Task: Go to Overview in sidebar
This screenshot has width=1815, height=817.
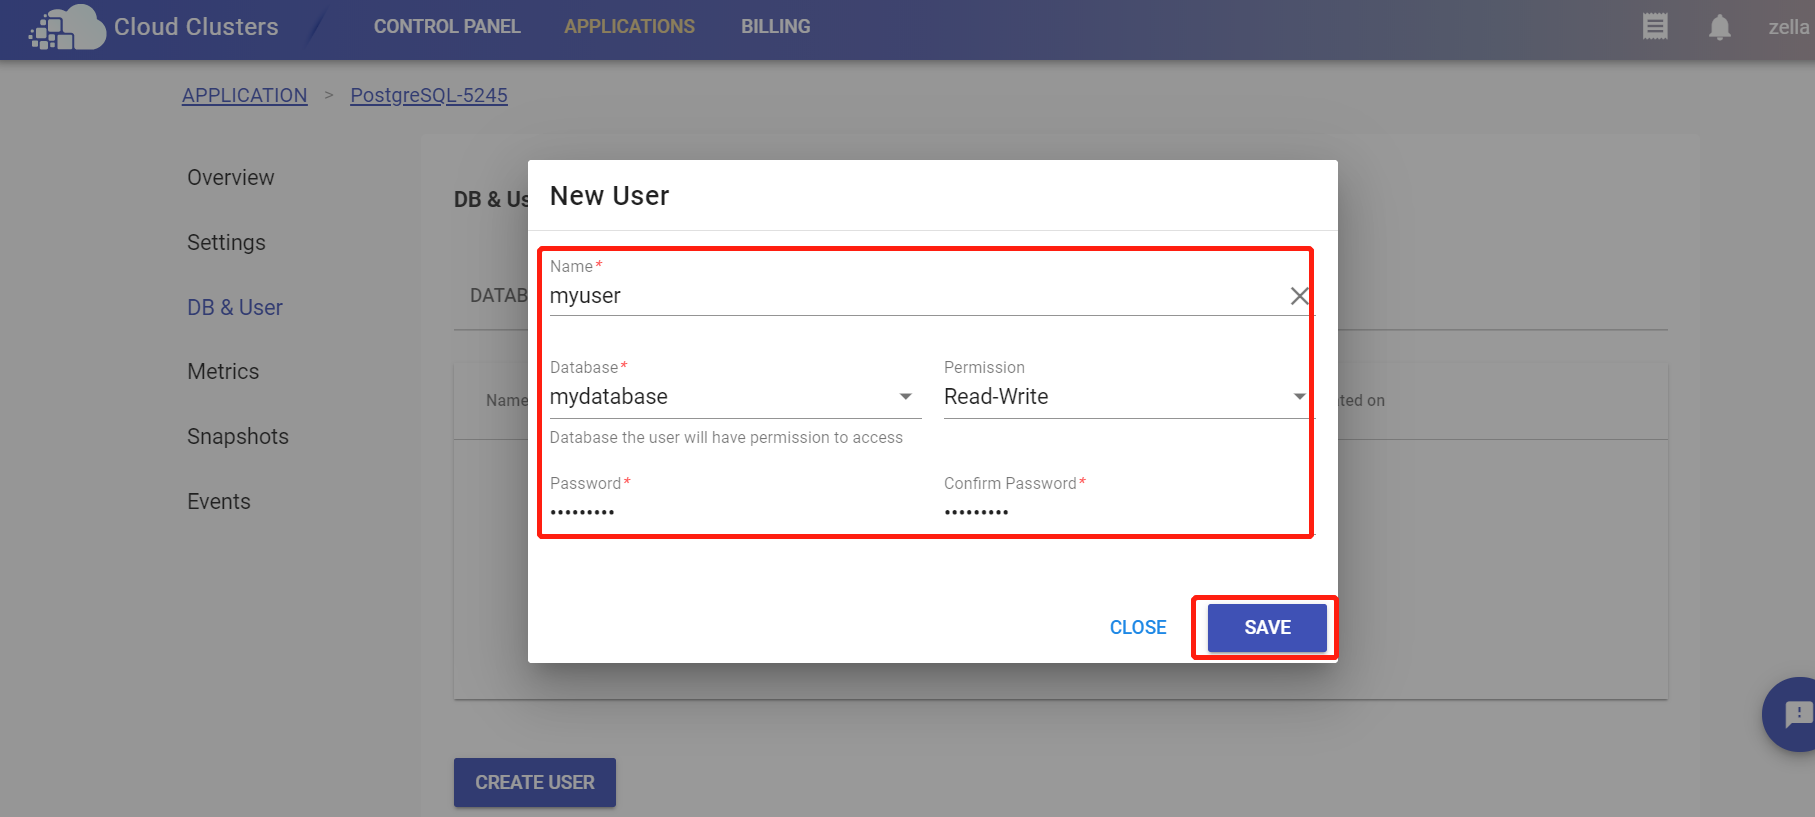Action: point(230,177)
